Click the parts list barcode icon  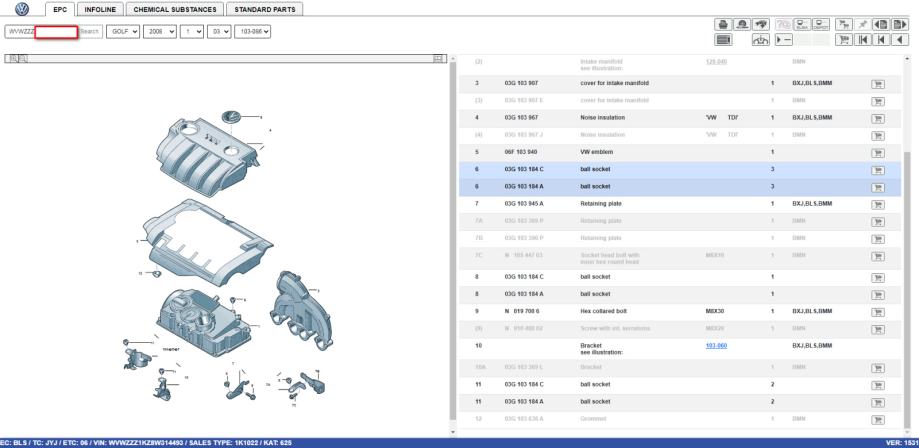723,39
